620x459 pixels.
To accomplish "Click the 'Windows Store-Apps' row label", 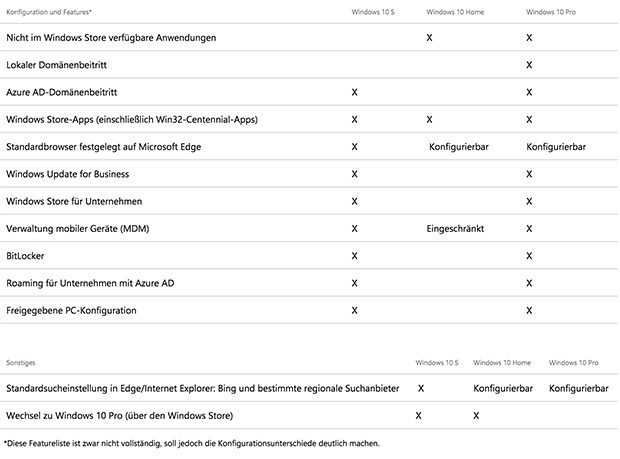I will pyautogui.click(x=132, y=119).
